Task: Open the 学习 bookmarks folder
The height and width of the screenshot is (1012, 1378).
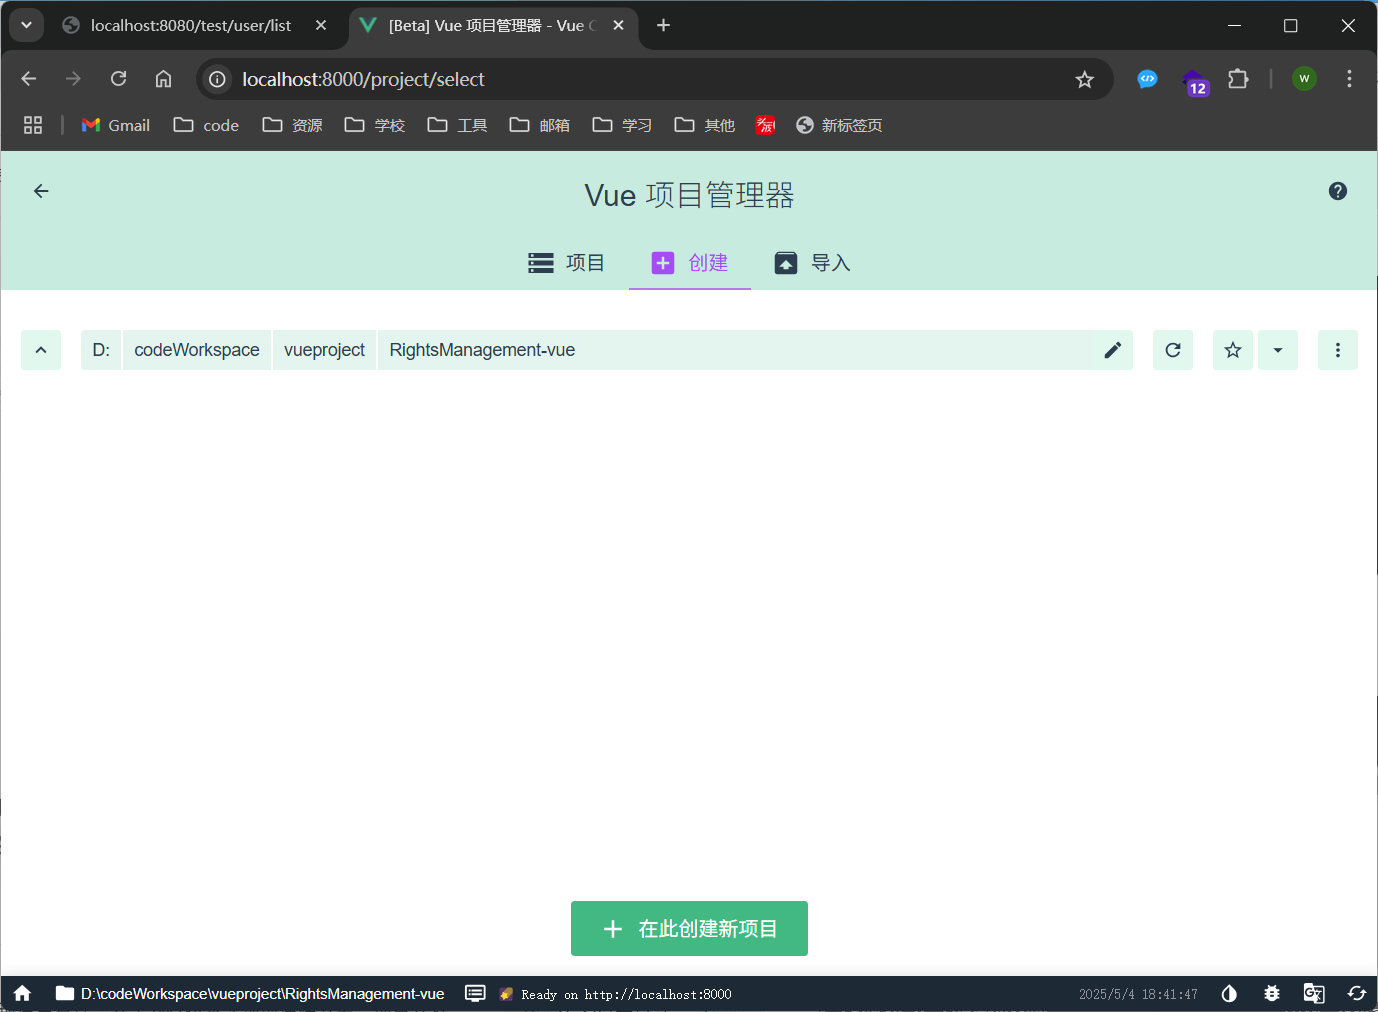Action: click(x=622, y=125)
